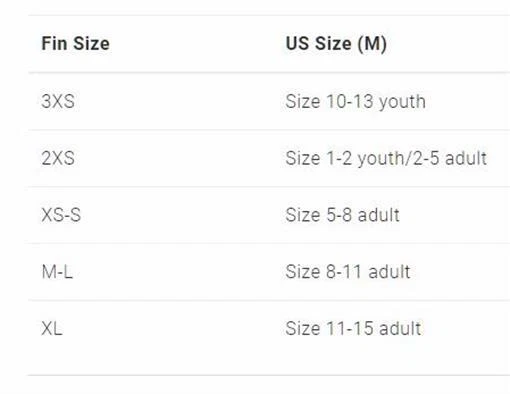
Task: Click the Size 8-11 adult cell
Action: coord(348,272)
